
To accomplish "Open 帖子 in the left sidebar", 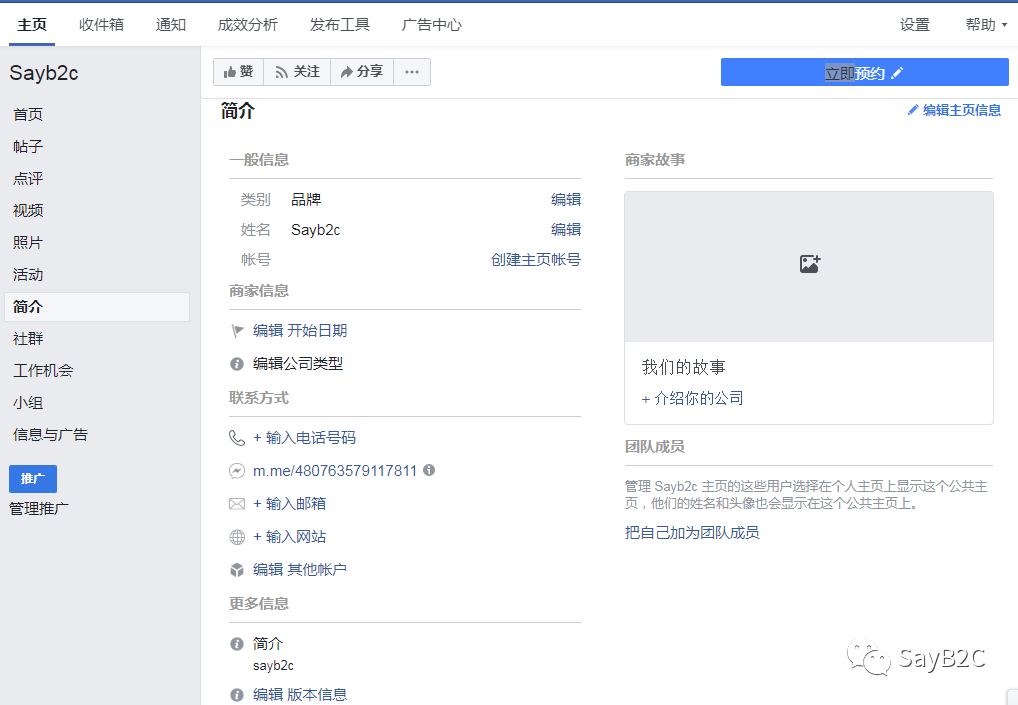I will [28, 147].
